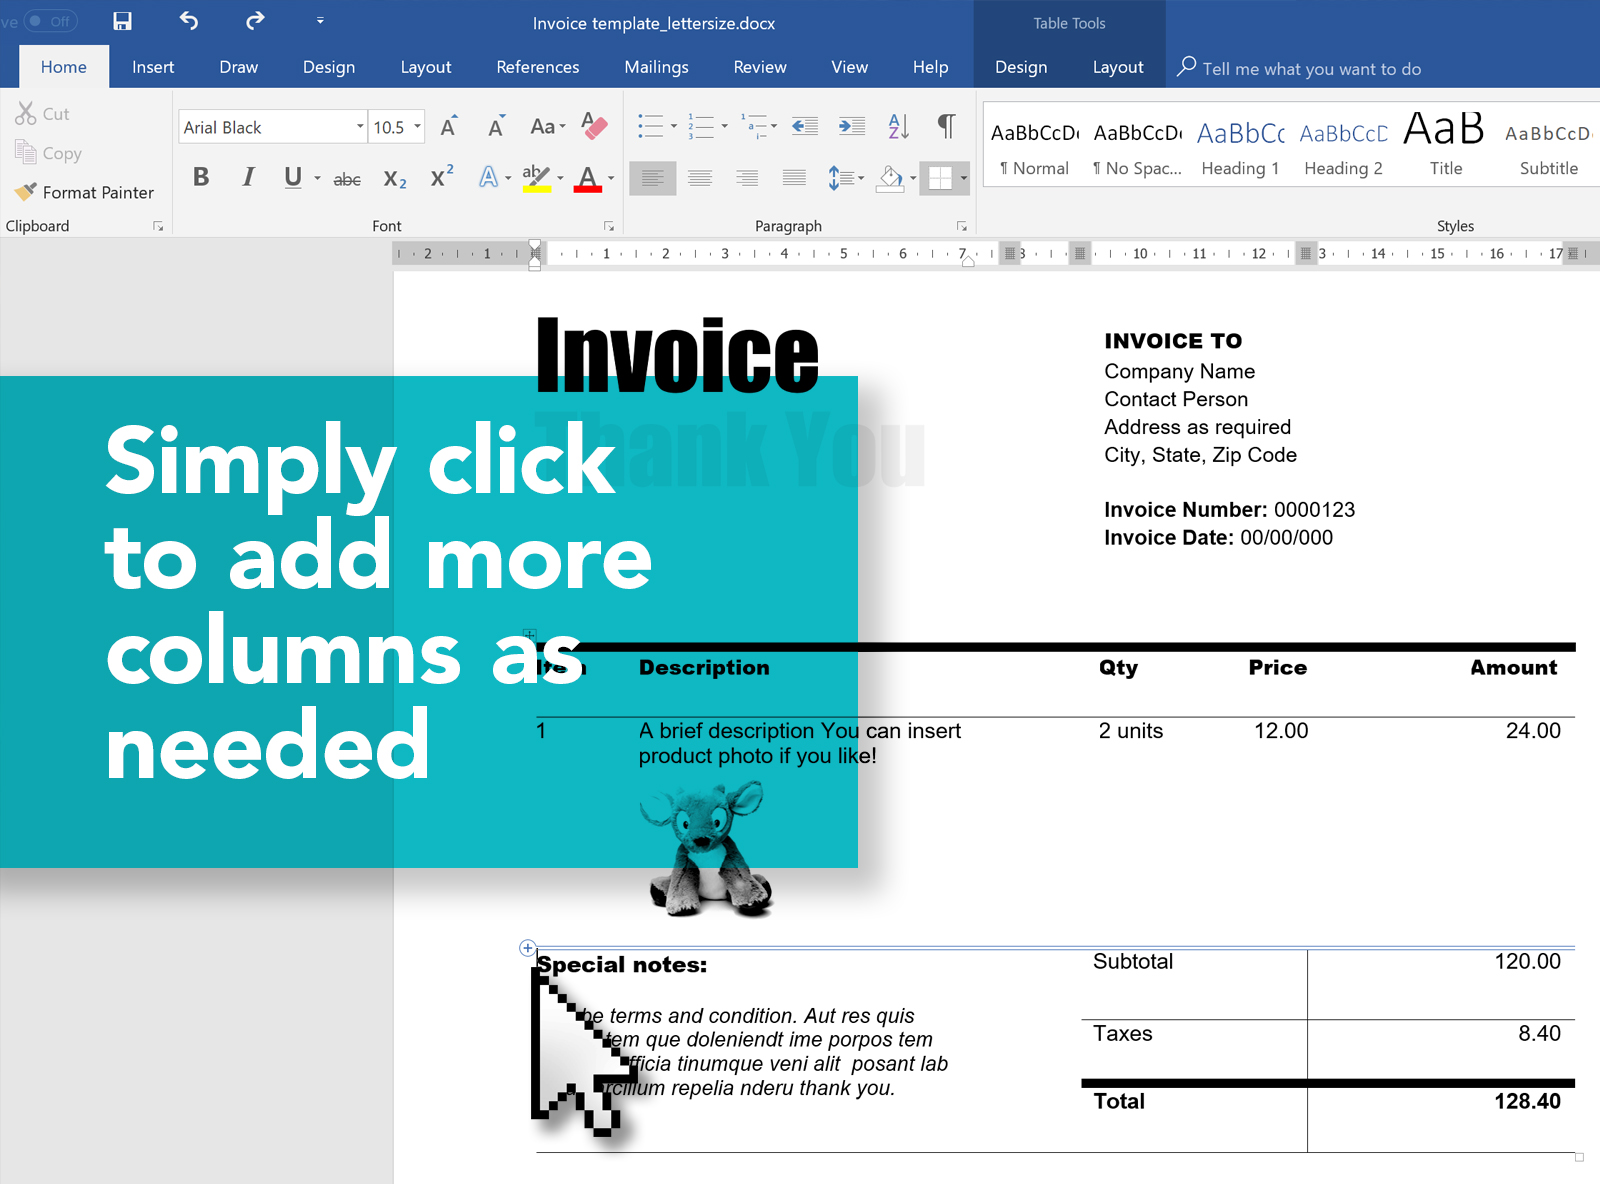
Task: Open the Insert tab
Action: pos(153,67)
